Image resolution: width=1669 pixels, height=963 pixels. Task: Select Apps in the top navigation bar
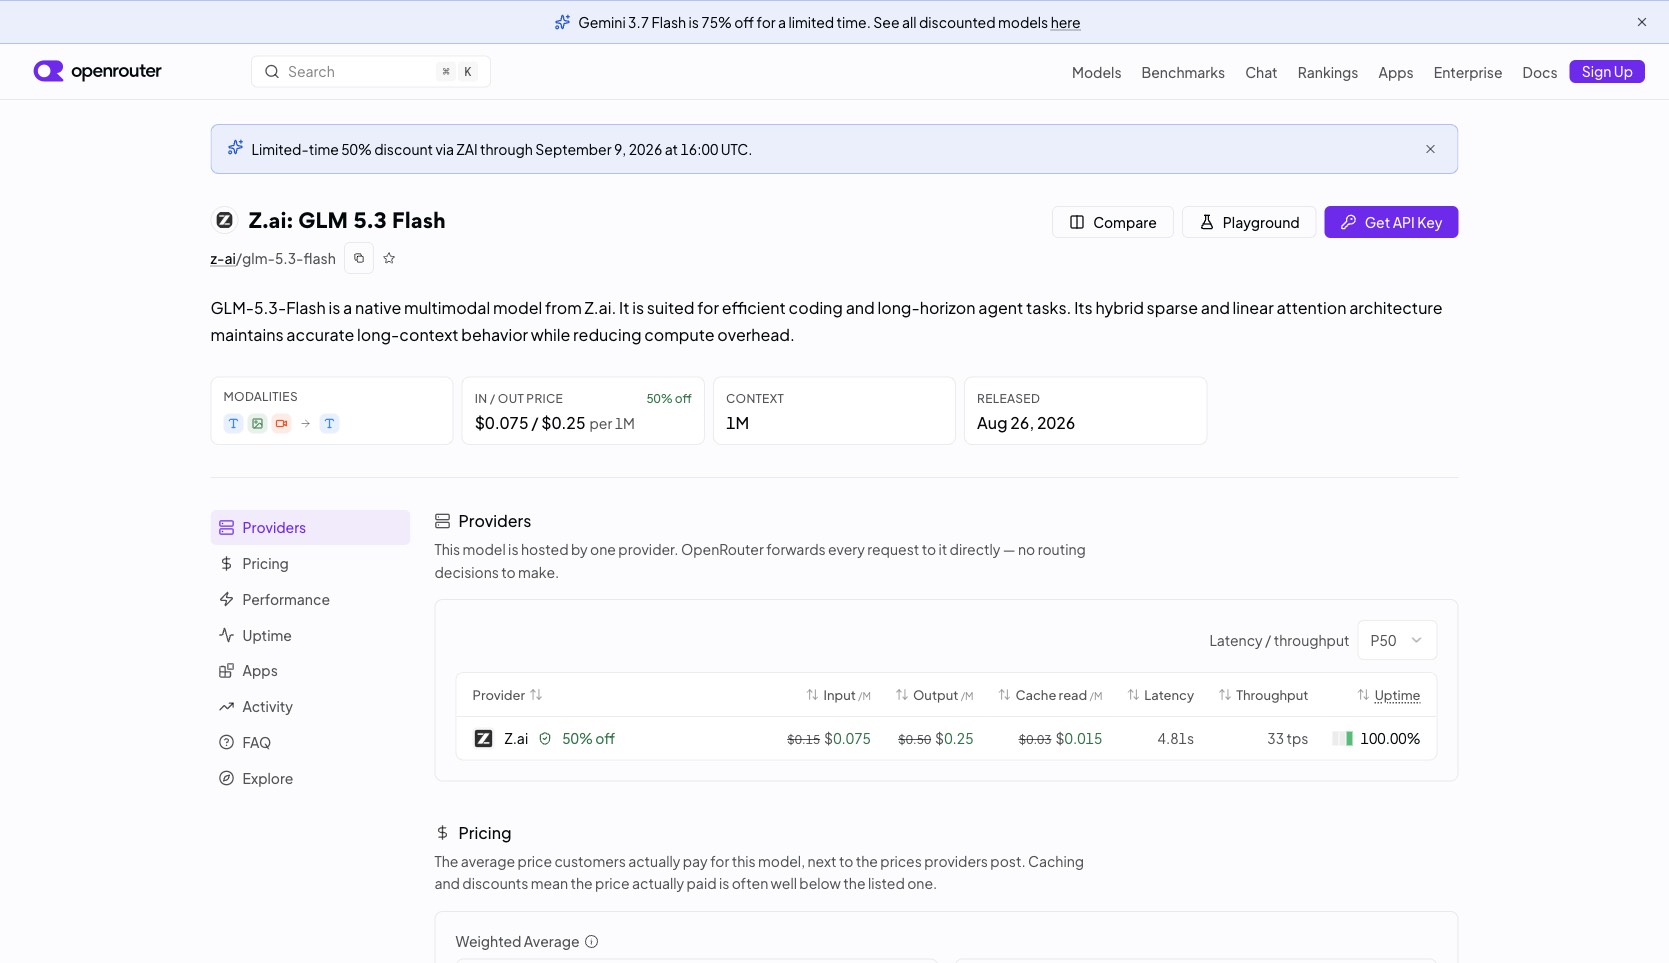pos(1395,73)
